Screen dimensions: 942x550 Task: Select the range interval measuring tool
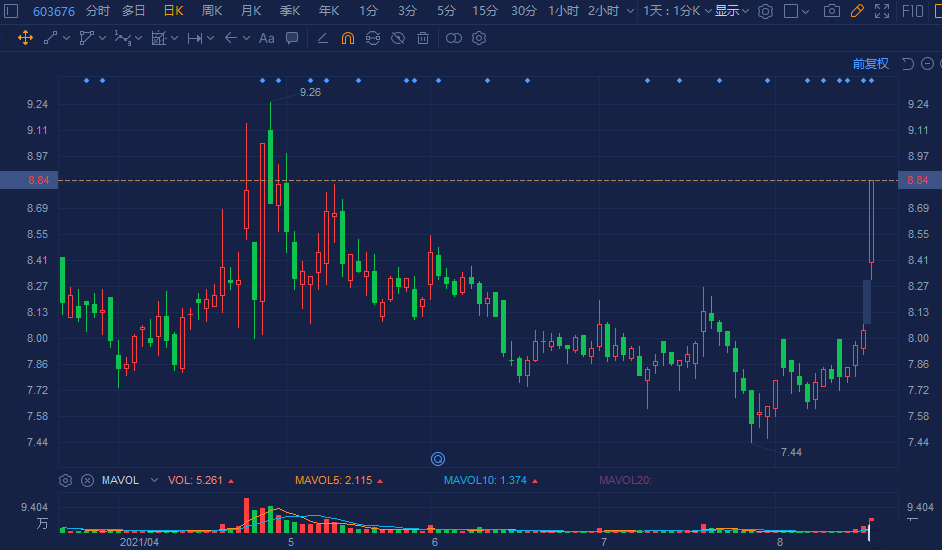coord(195,38)
